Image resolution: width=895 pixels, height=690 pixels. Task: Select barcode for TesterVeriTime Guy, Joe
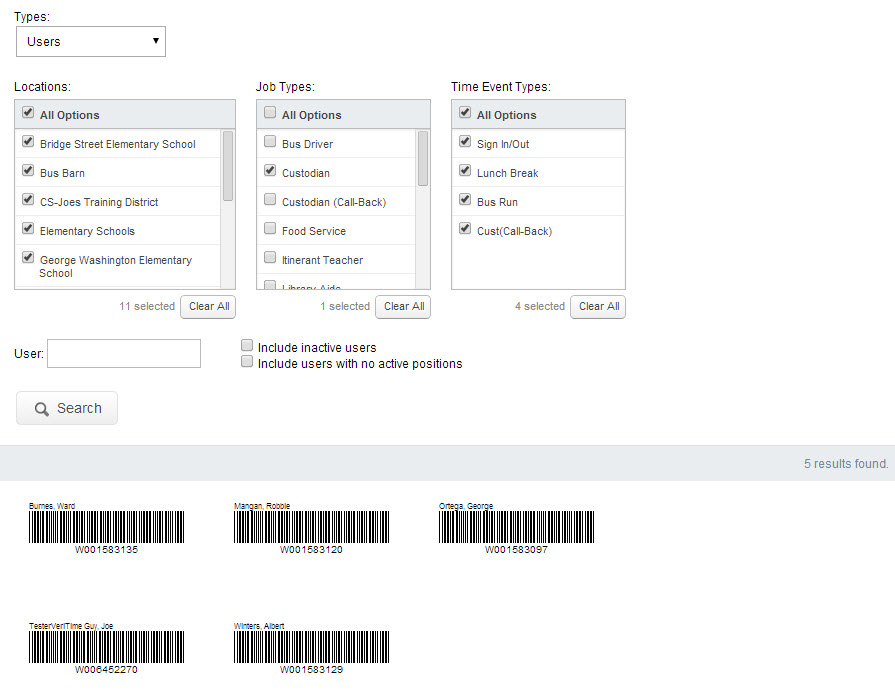(x=107, y=647)
